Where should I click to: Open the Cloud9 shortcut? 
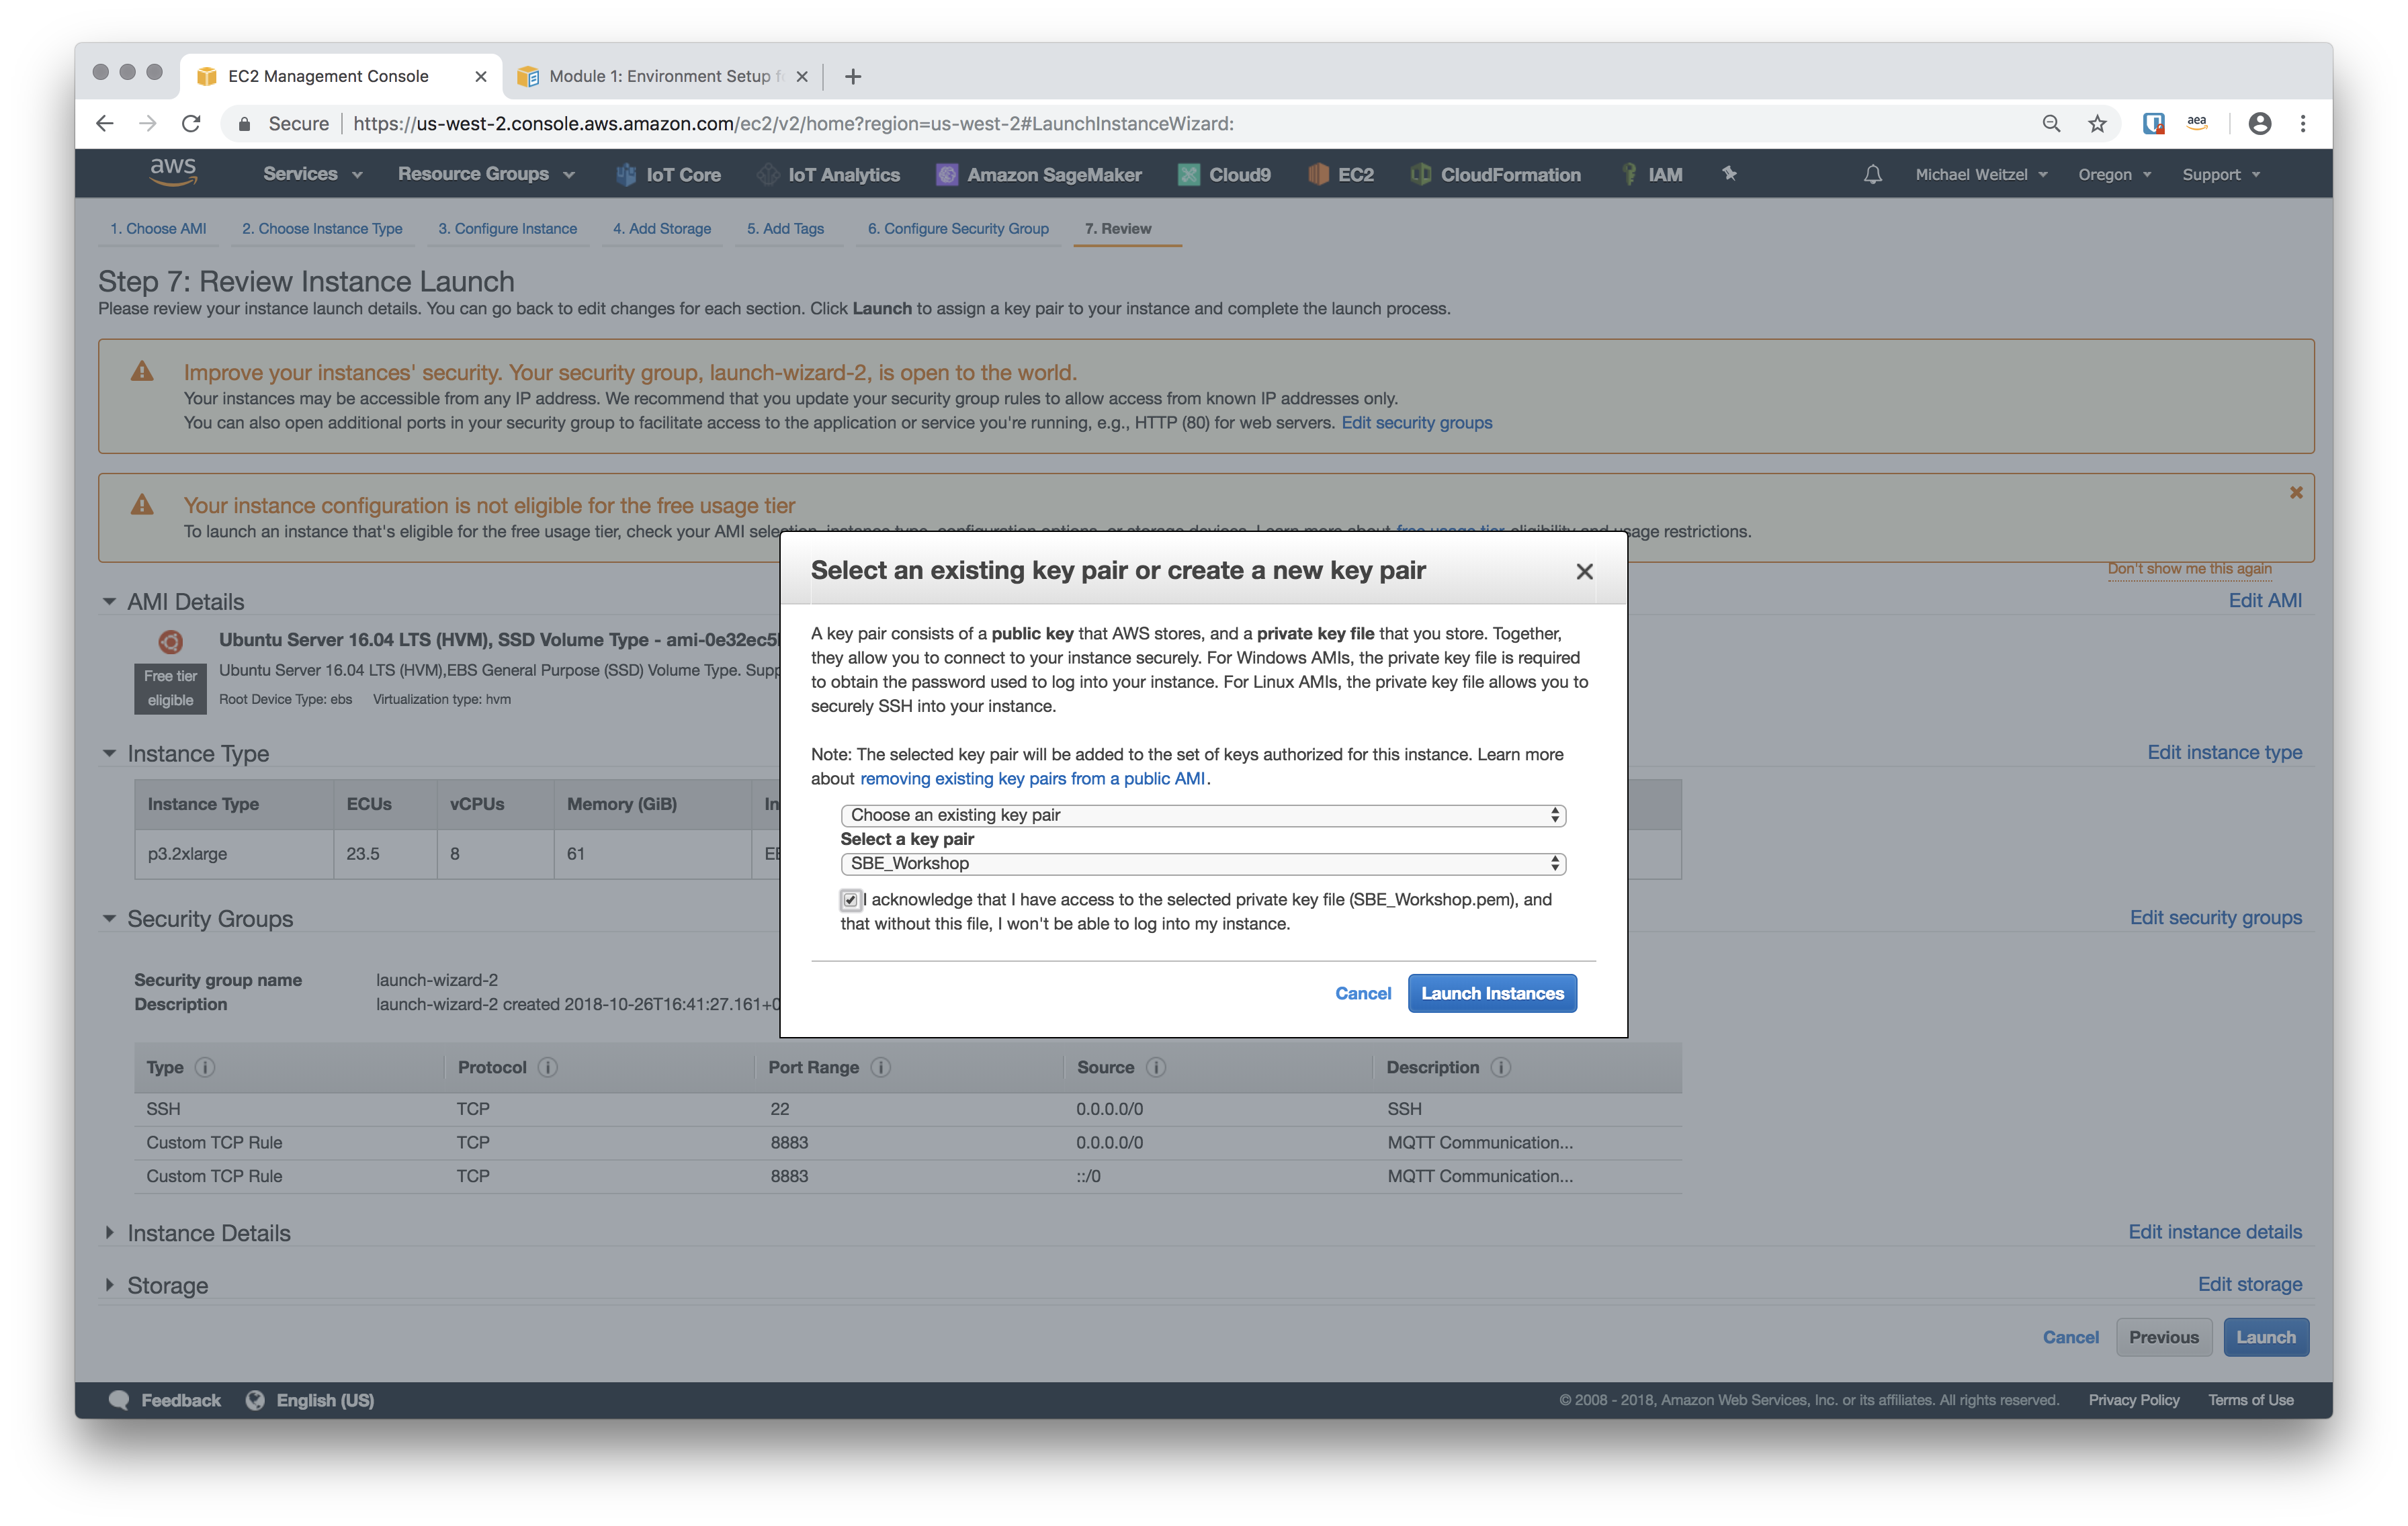1224,174
